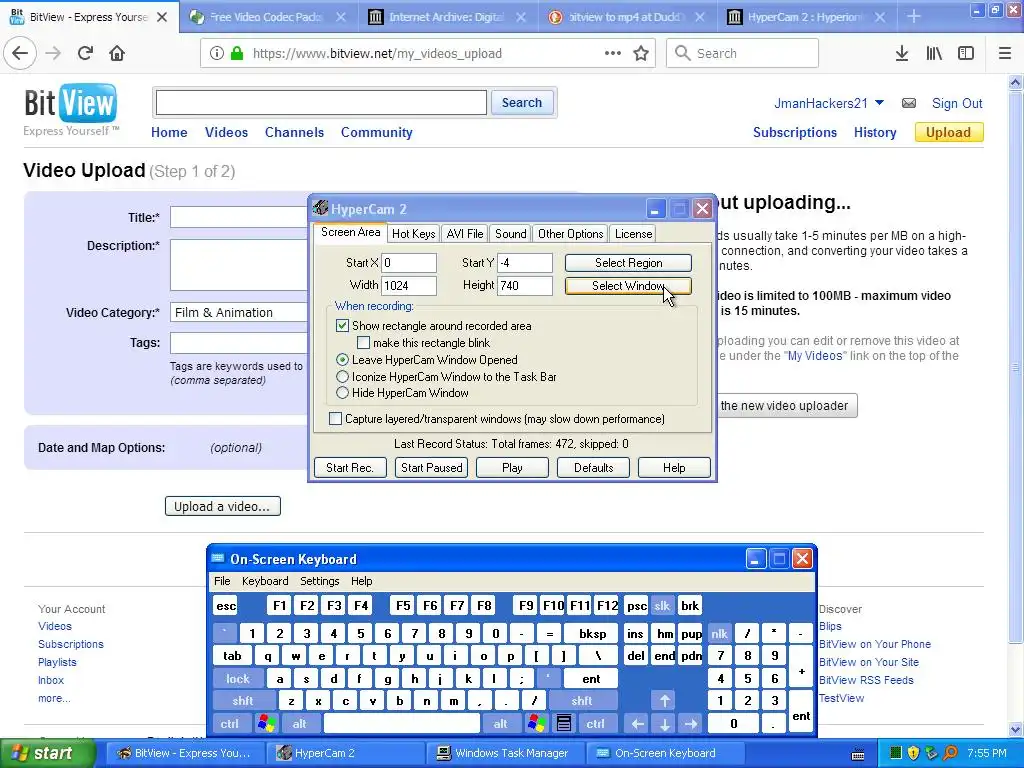The height and width of the screenshot is (768, 1024).
Task: Open the Firefox hamburger menu
Action: [x=1005, y=54]
